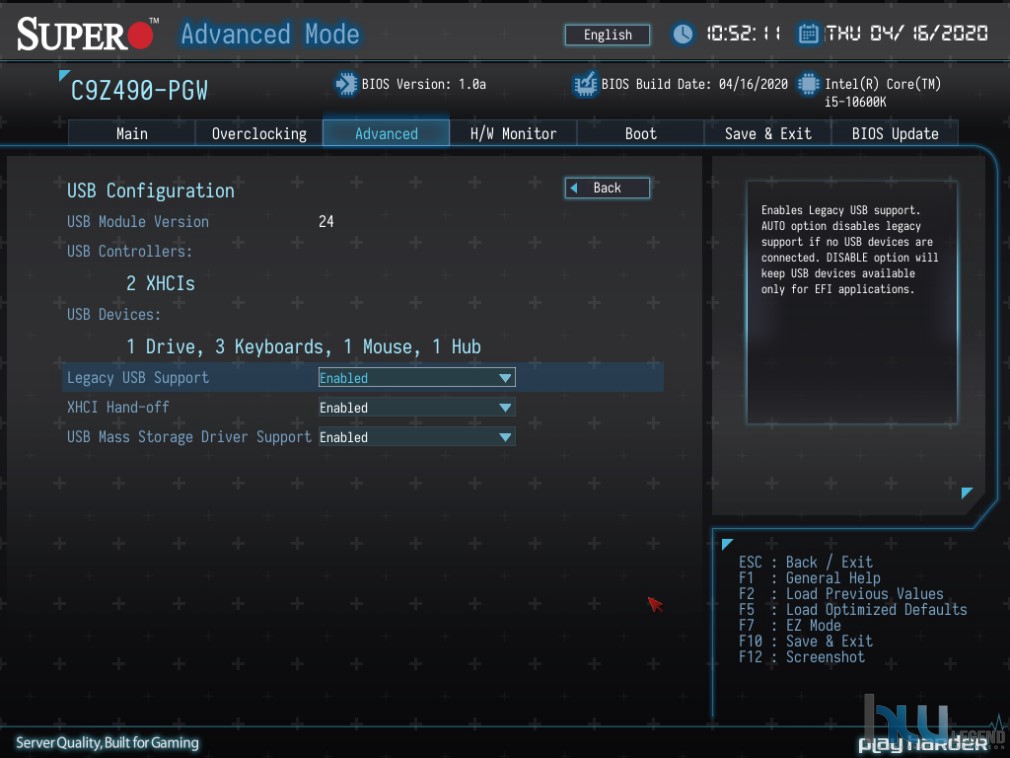Click the BIOS Version 1.0a text
The image size is (1010, 758).
pyautogui.click(x=424, y=84)
